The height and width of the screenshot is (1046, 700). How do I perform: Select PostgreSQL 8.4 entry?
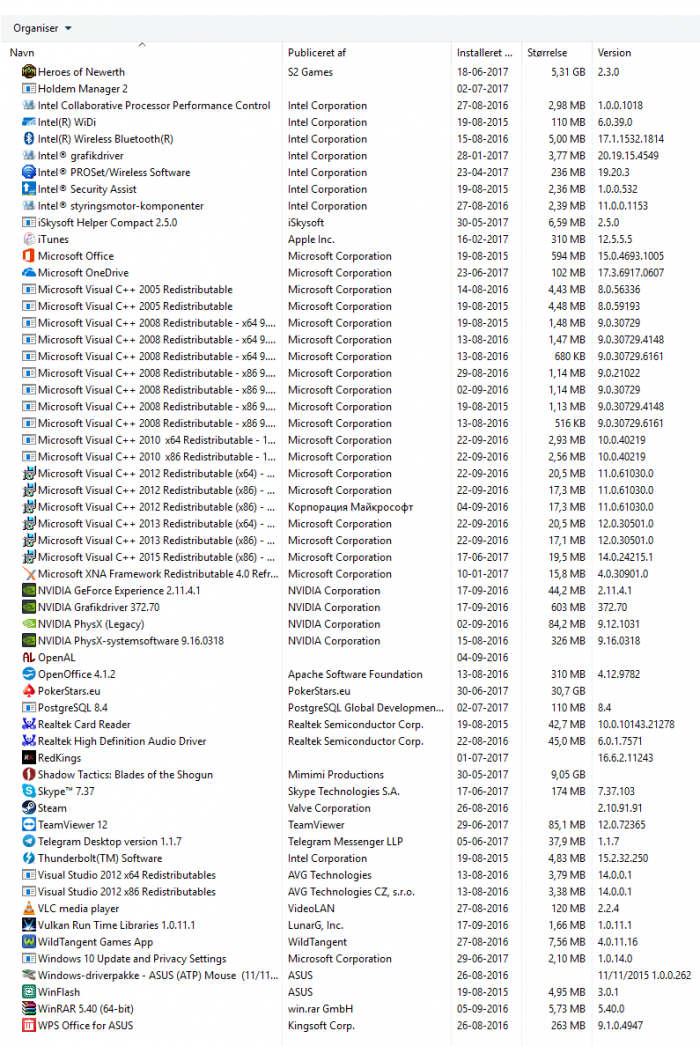coord(73,707)
